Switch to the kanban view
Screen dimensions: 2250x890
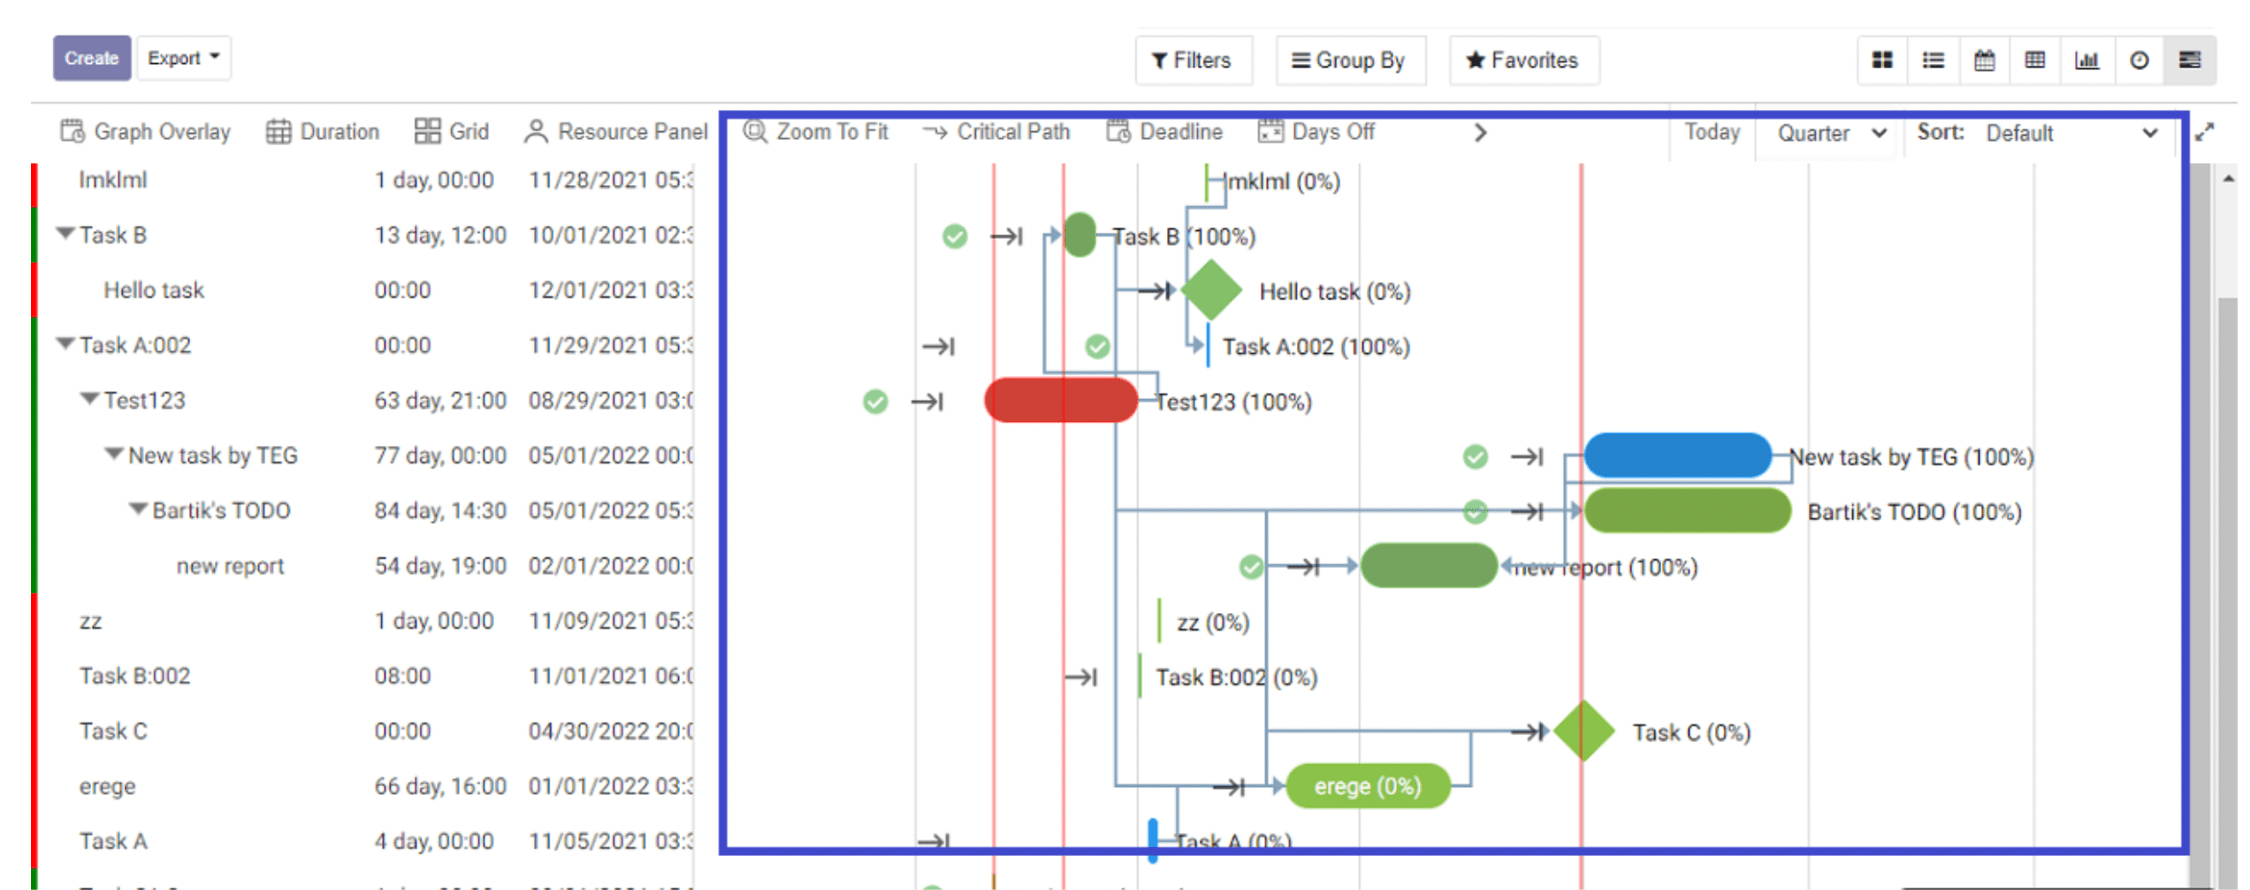(x=1882, y=60)
